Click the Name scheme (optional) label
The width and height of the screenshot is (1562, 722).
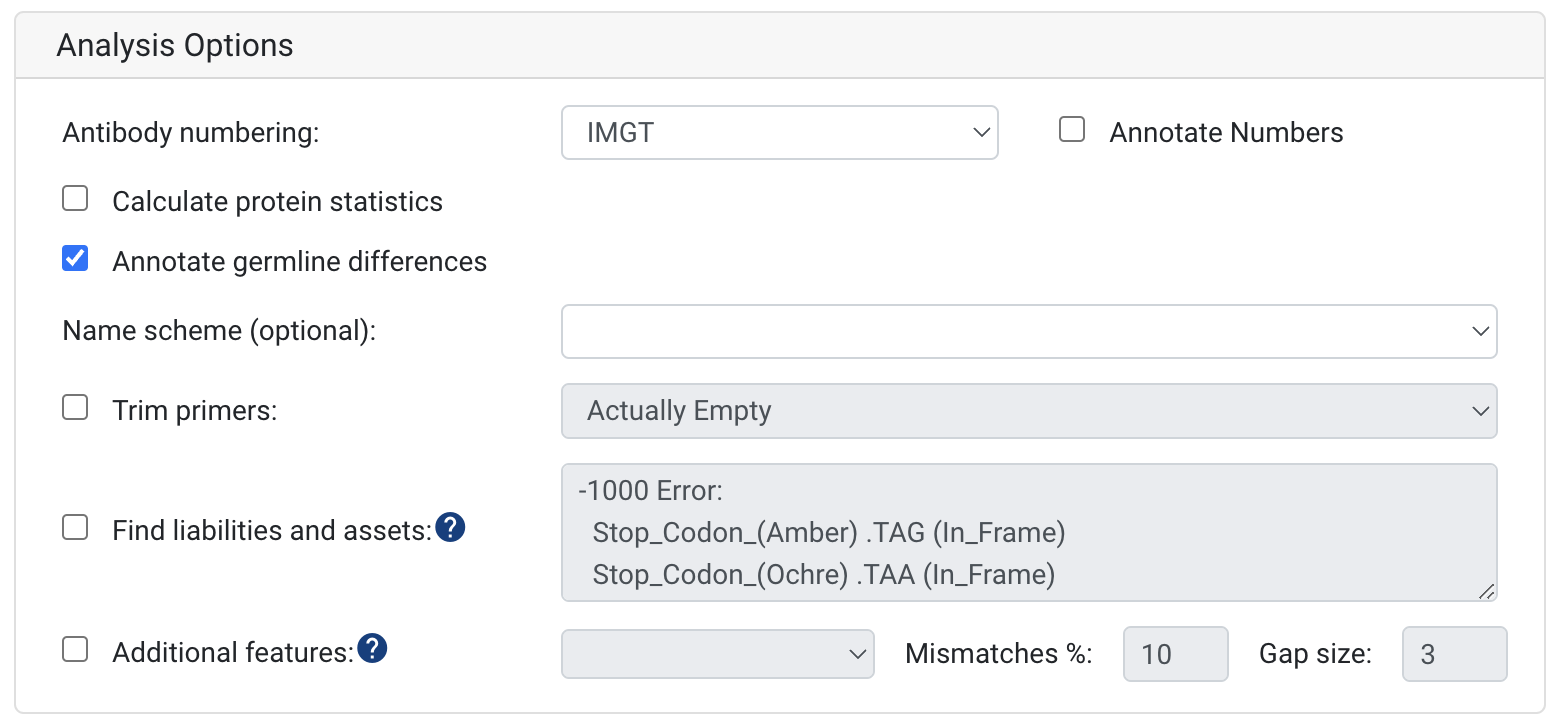[219, 331]
